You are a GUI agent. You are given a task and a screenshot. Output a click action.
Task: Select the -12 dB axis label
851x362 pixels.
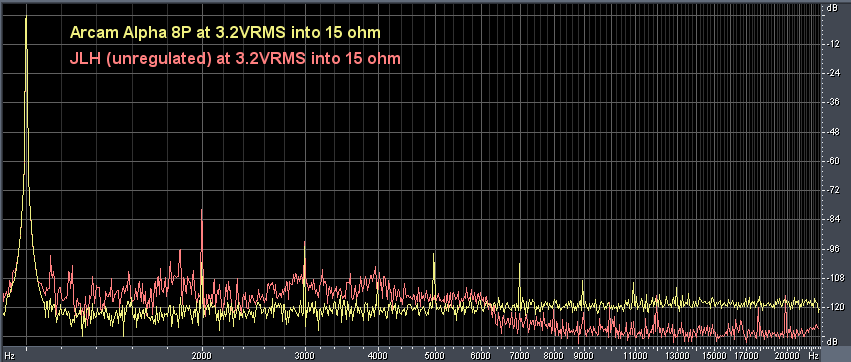click(x=833, y=44)
